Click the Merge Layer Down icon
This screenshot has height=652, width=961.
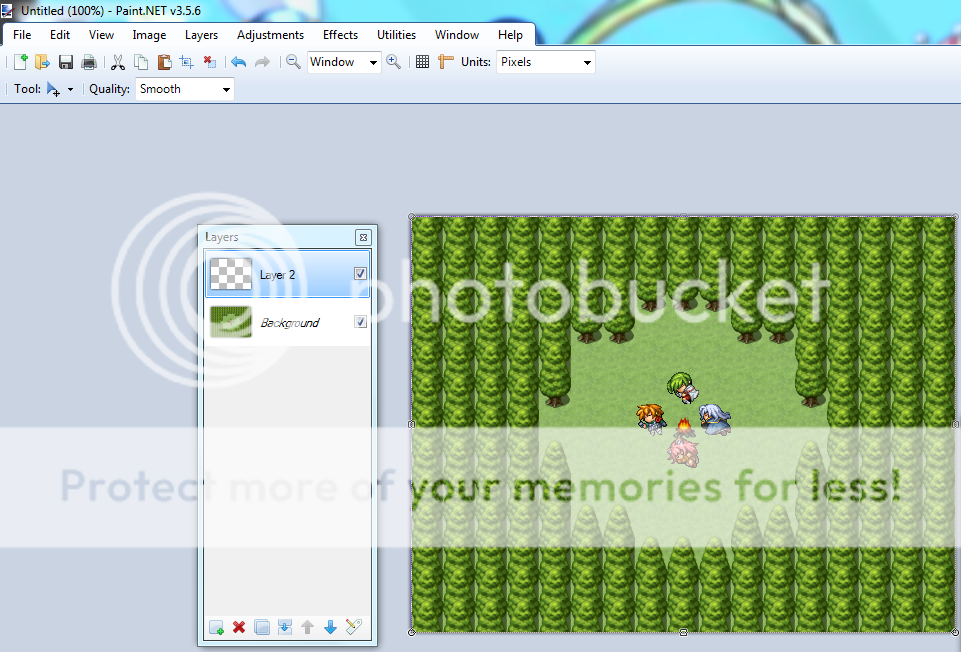tap(285, 627)
